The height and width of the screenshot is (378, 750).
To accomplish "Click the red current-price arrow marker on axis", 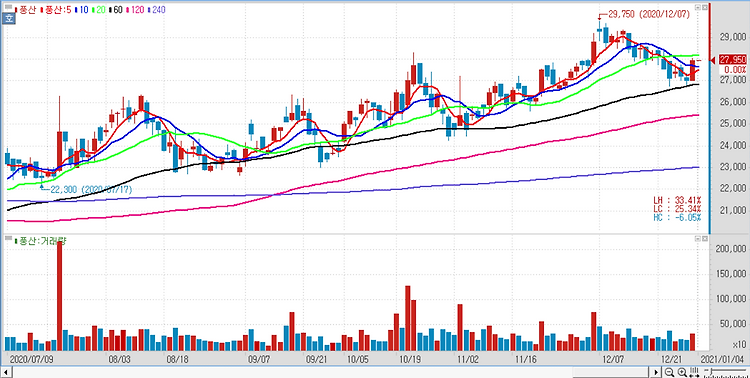I will click(713, 59).
